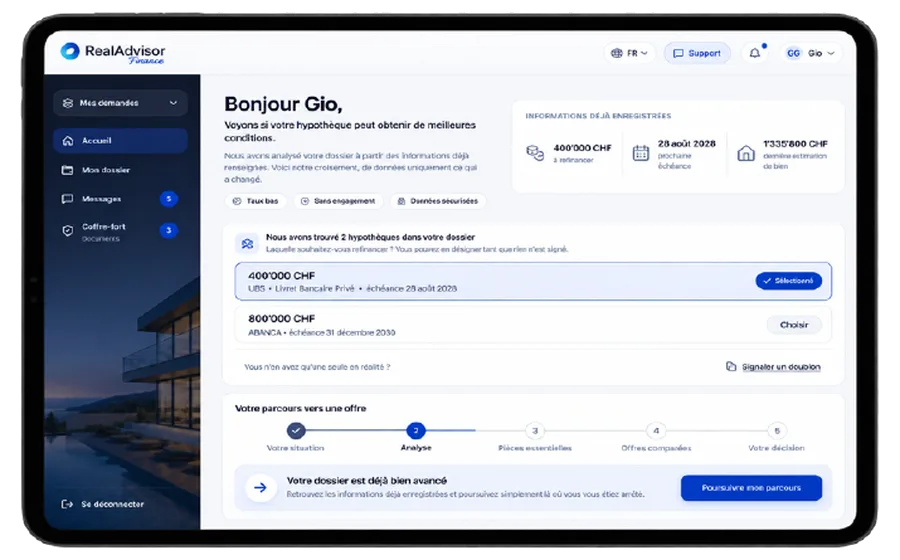Click the calendar icon beside 28 août 2028

[641, 153]
